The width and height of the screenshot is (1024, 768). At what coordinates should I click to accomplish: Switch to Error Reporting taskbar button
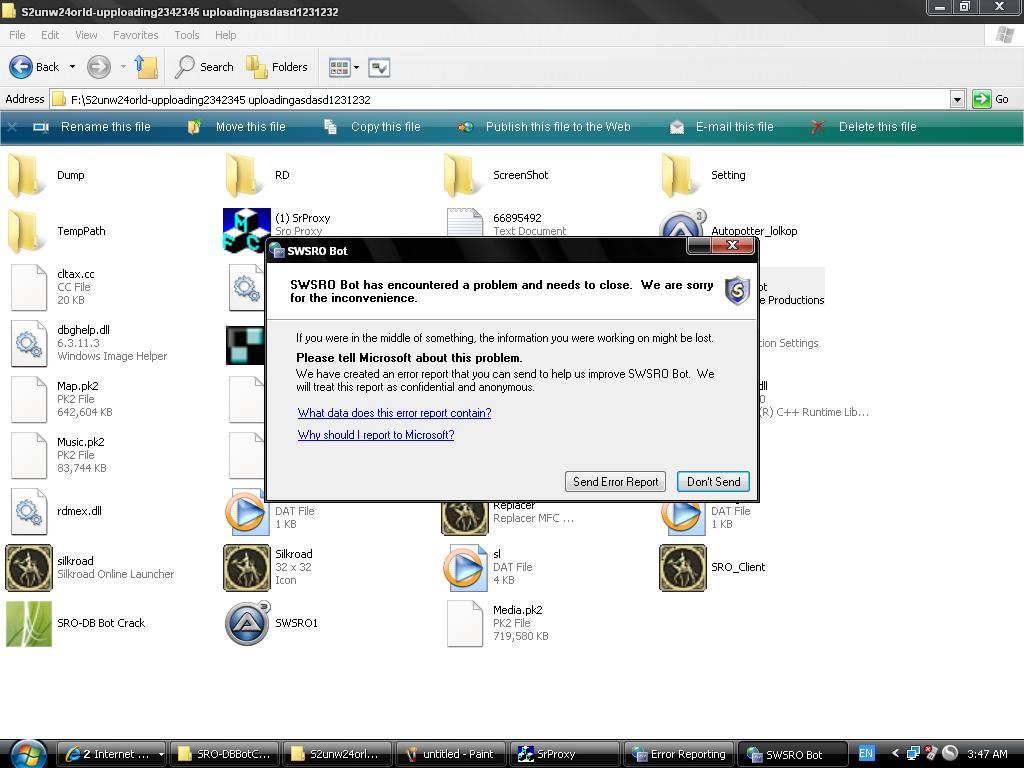tap(678, 754)
